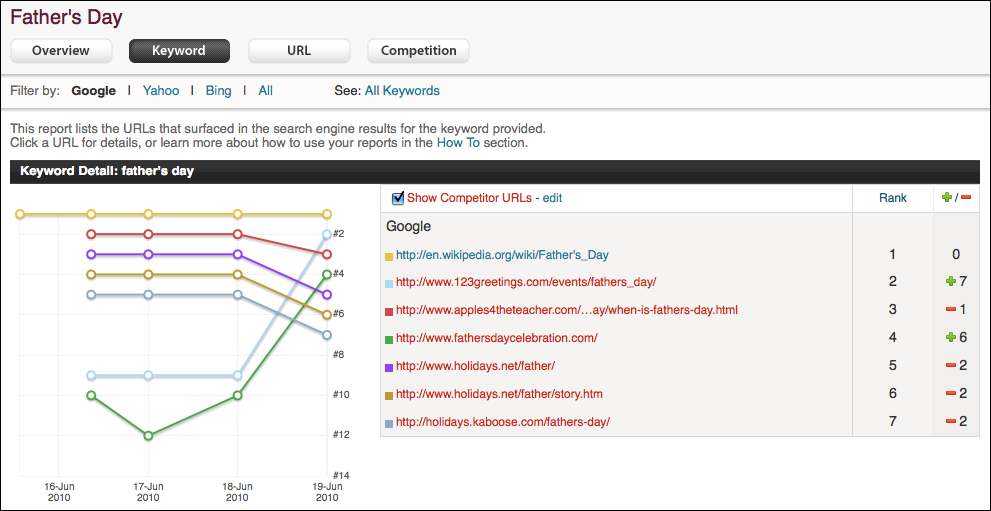Click the red minus icon in column header

pos(966,198)
